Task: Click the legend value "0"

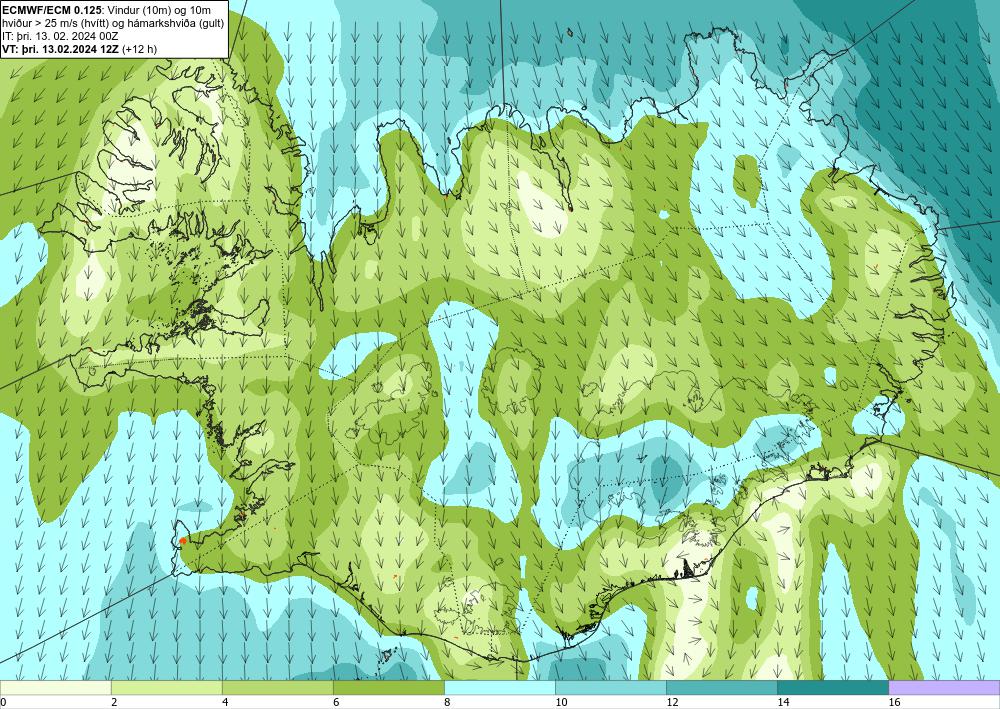Action: click(3, 702)
